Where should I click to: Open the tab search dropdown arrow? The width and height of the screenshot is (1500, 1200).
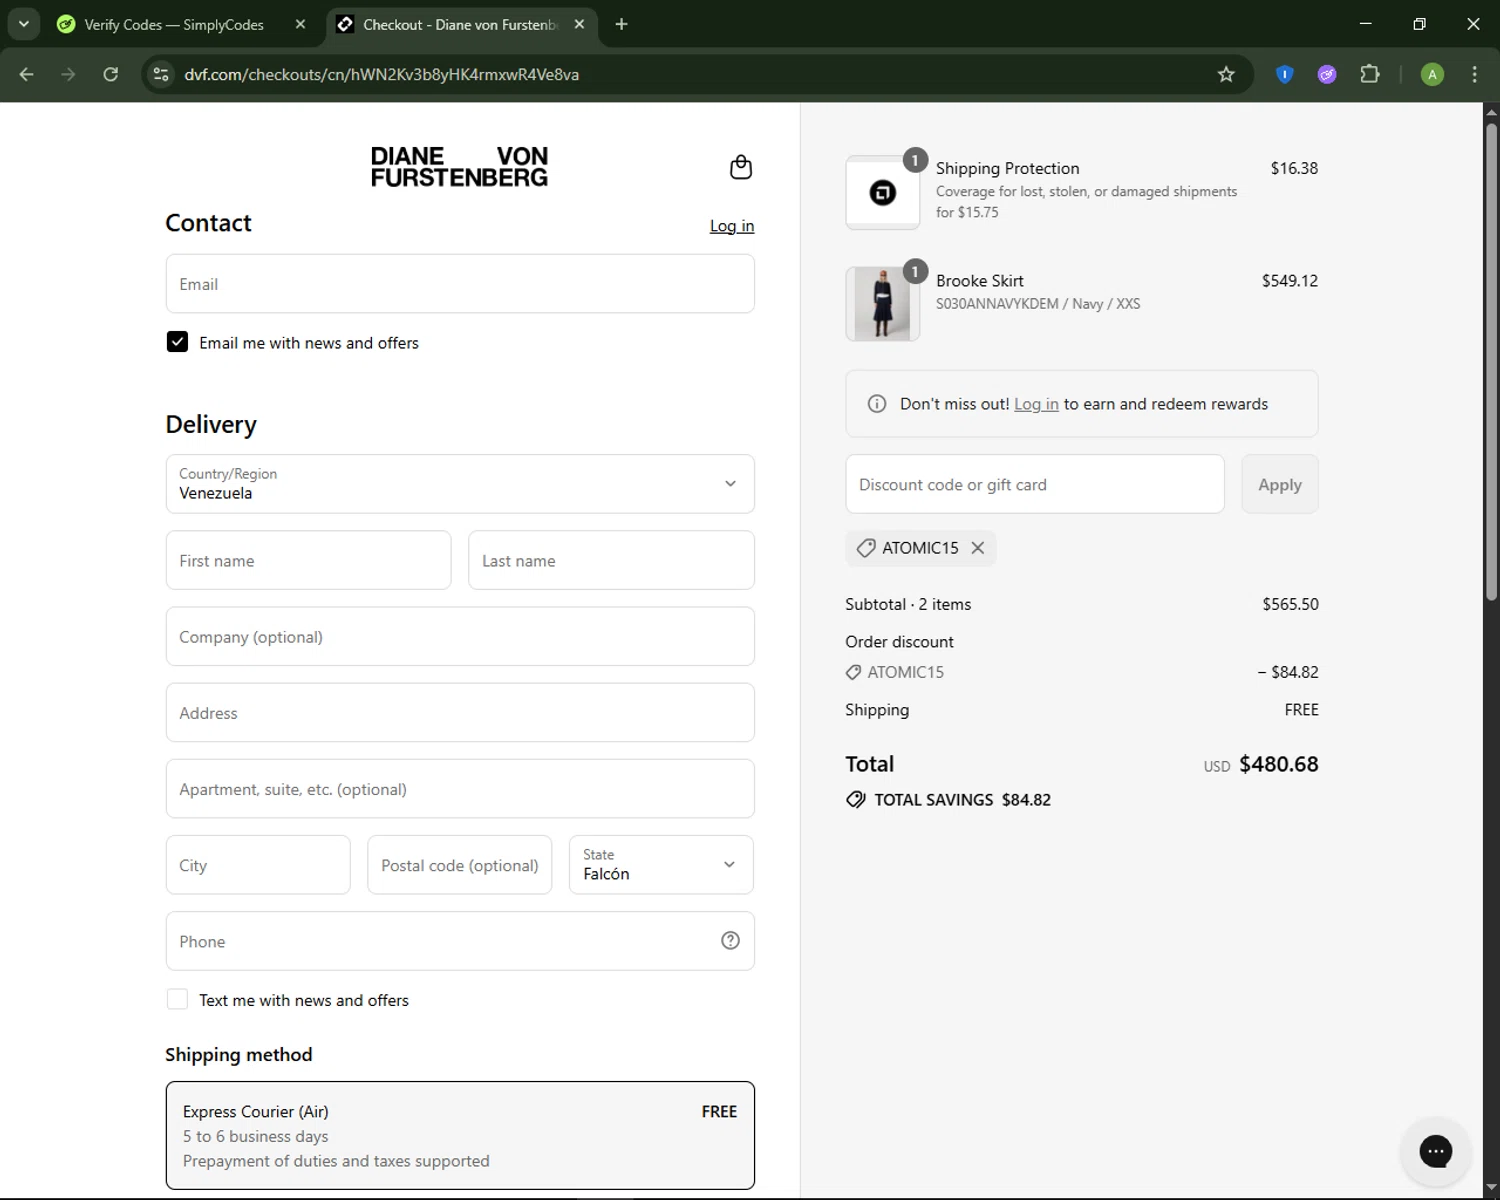pos(23,24)
